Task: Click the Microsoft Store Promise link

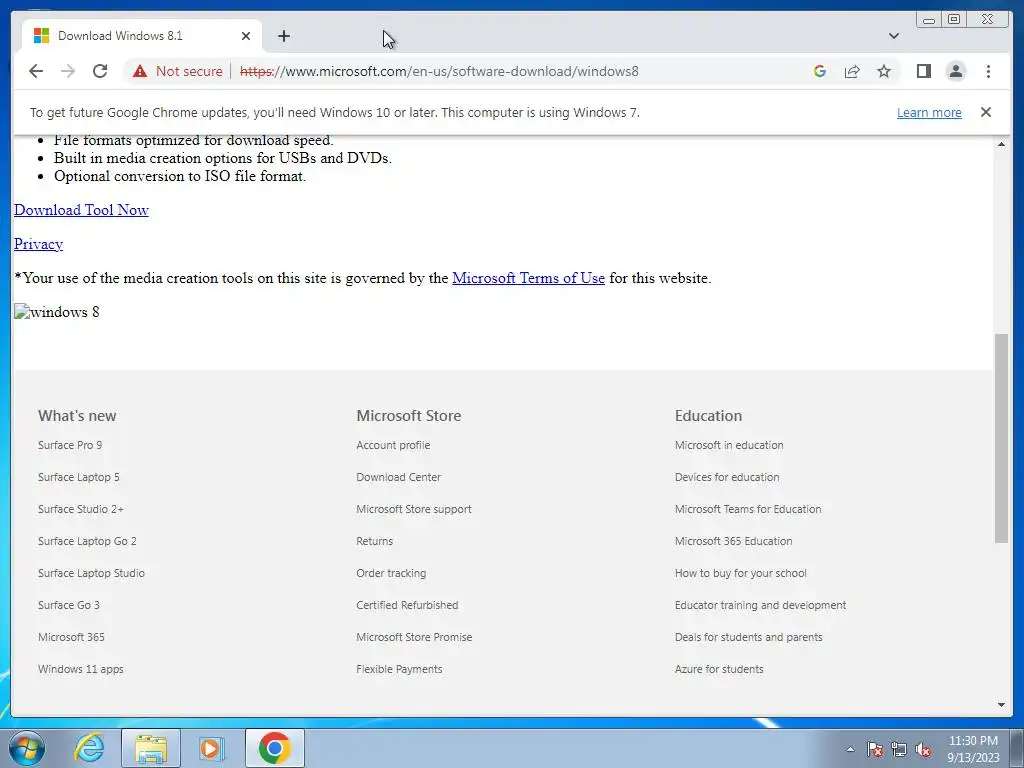Action: tap(414, 637)
